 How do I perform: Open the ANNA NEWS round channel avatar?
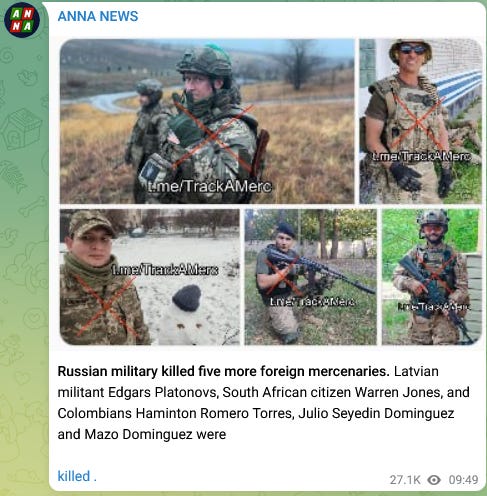click(22, 20)
